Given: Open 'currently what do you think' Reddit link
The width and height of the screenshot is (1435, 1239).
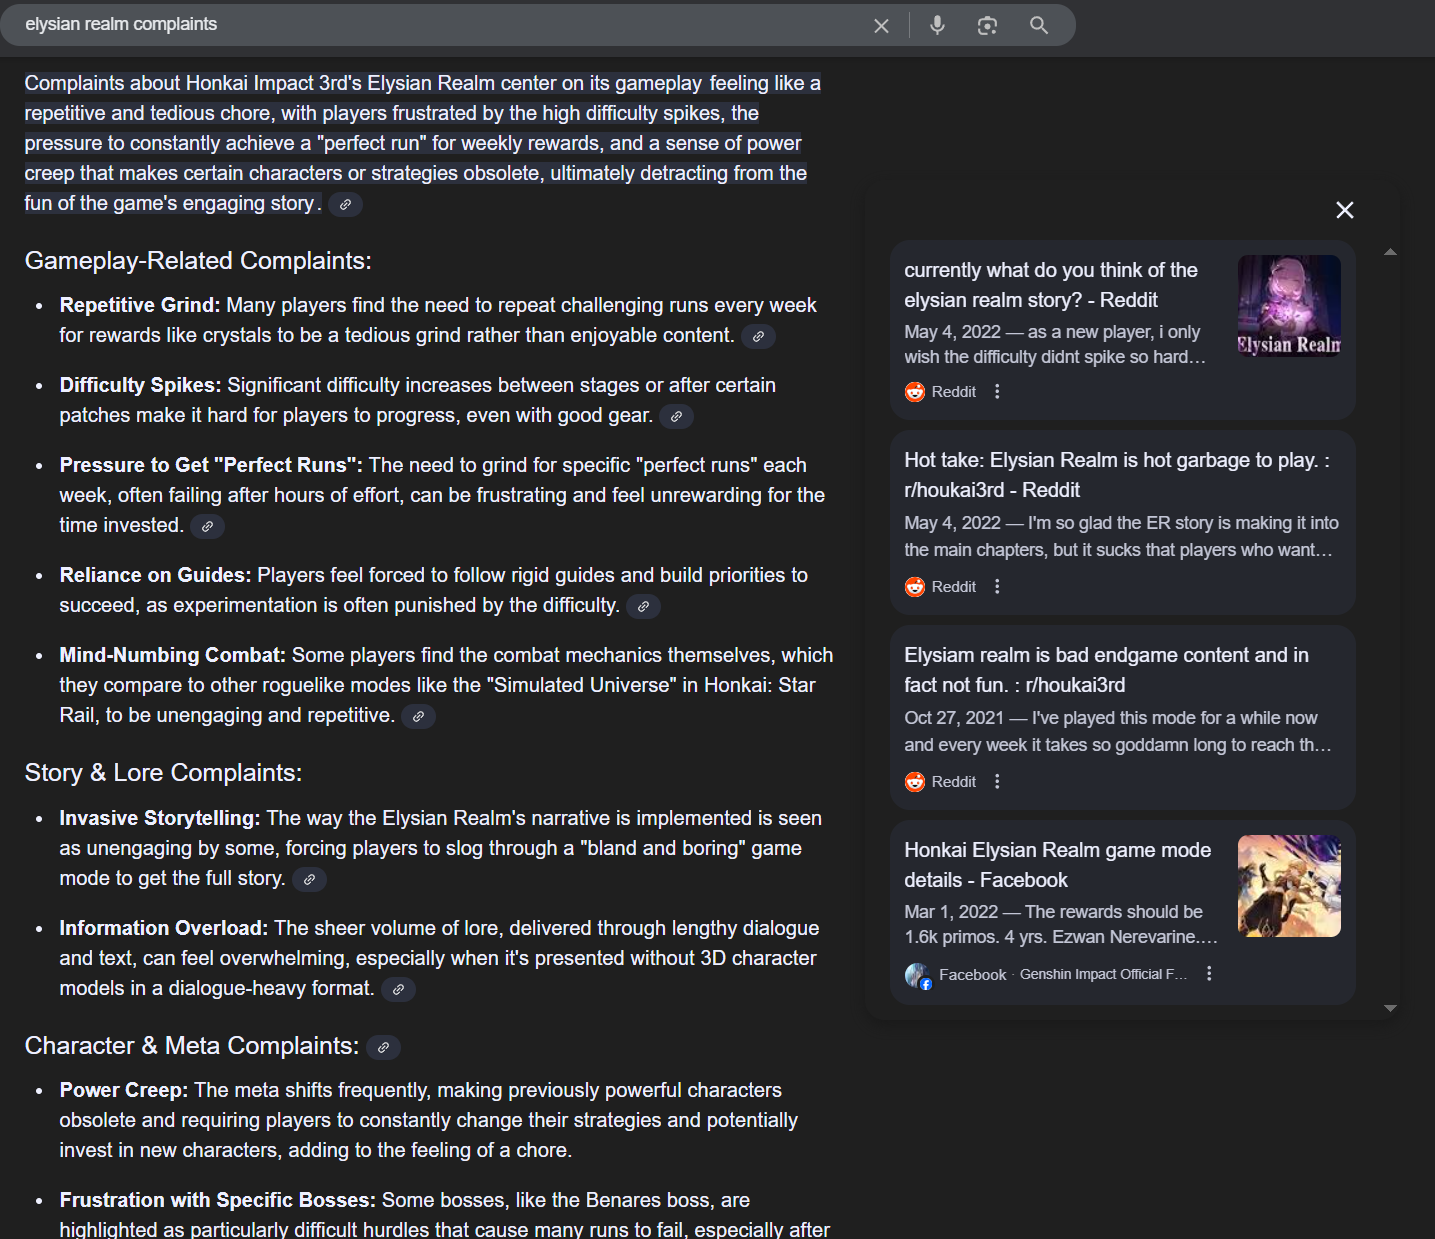Looking at the screenshot, I should (x=1051, y=285).
